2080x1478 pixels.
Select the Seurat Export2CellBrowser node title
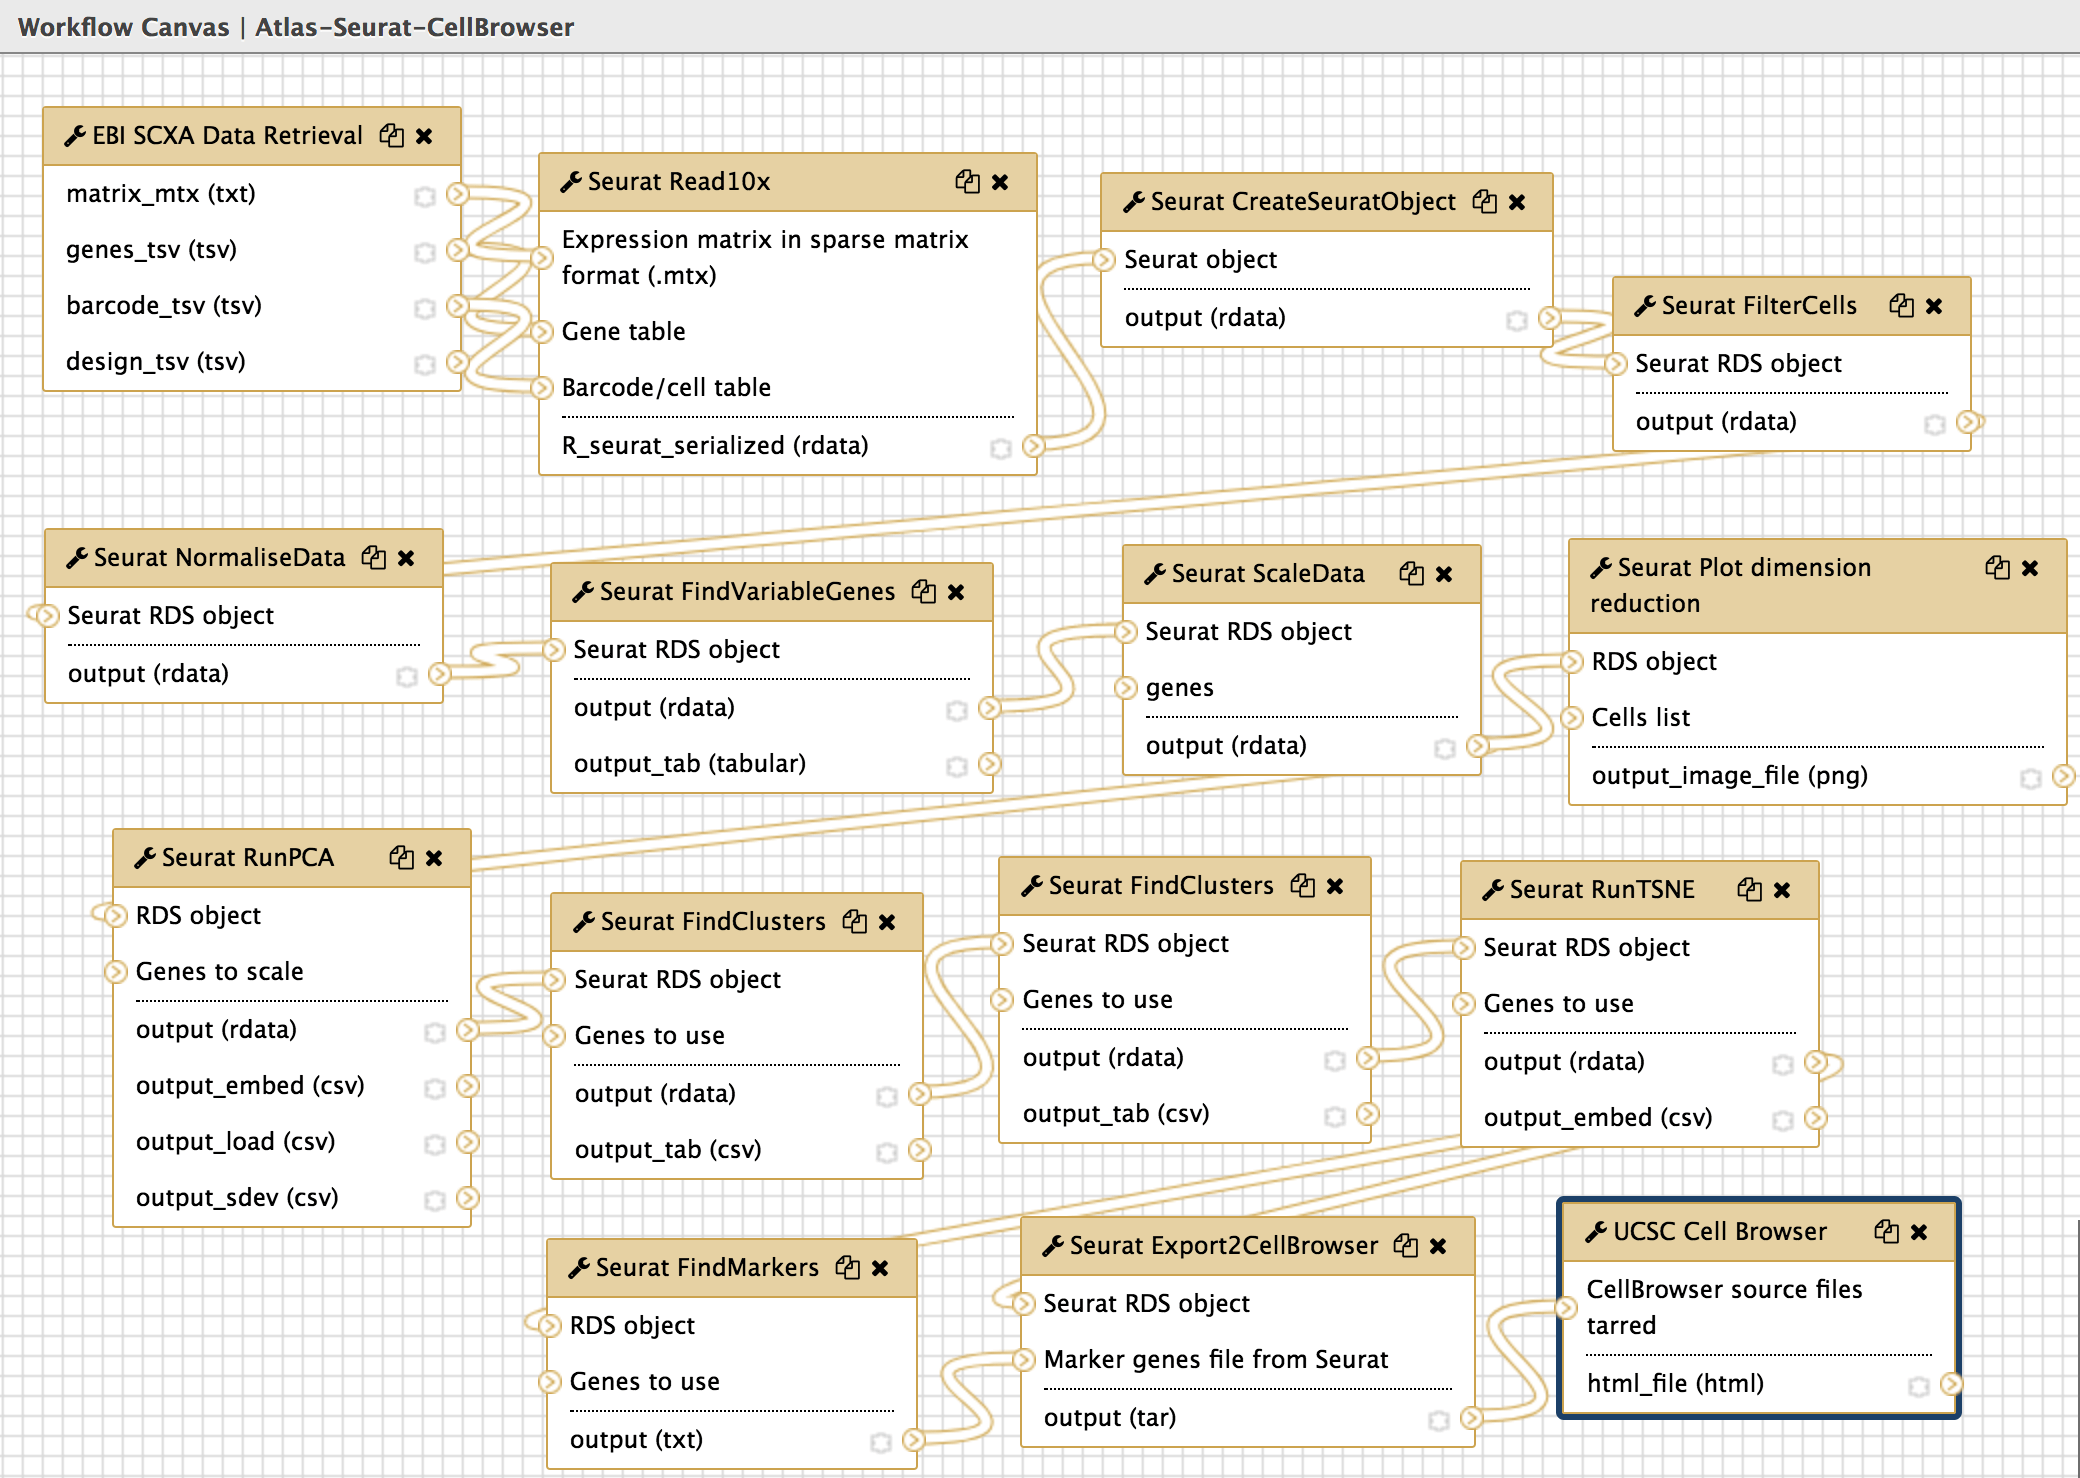(1223, 1246)
